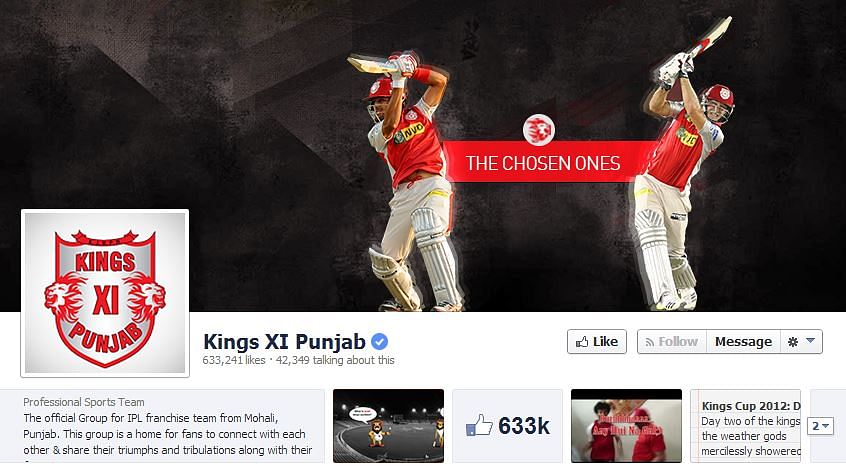Expand the apps row with the 2 dropdown

pos(821,426)
